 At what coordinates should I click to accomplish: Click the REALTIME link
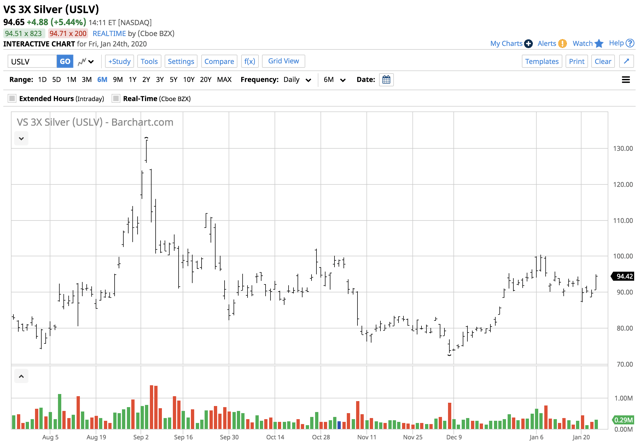coord(109,33)
